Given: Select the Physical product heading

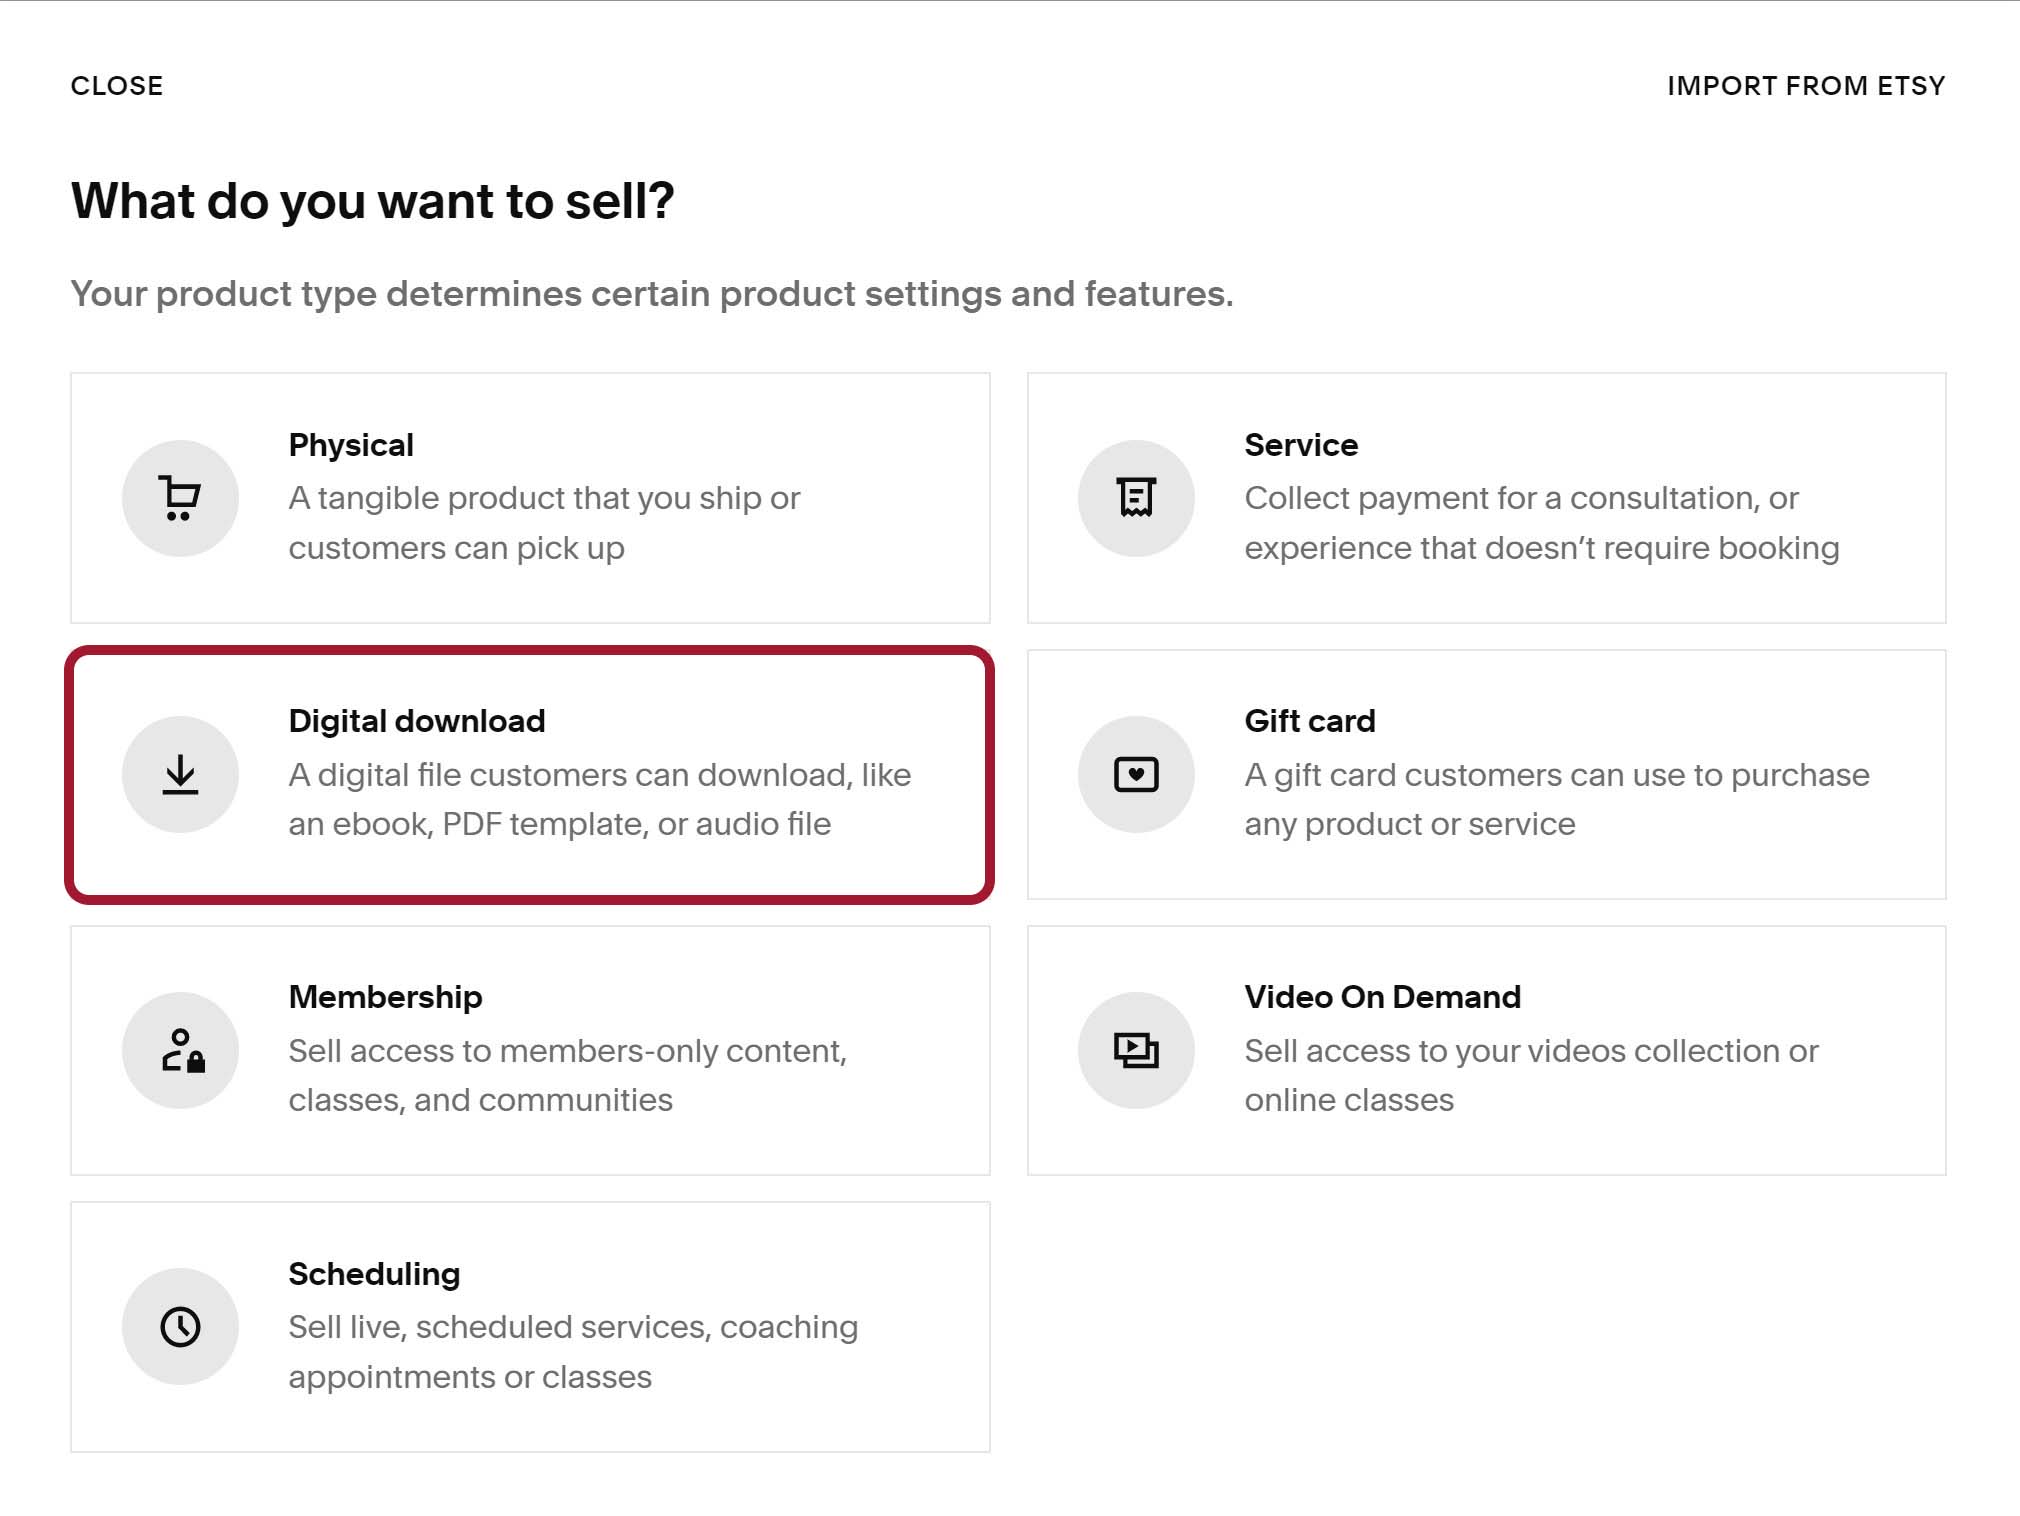Looking at the screenshot, I should click(351, 445).
